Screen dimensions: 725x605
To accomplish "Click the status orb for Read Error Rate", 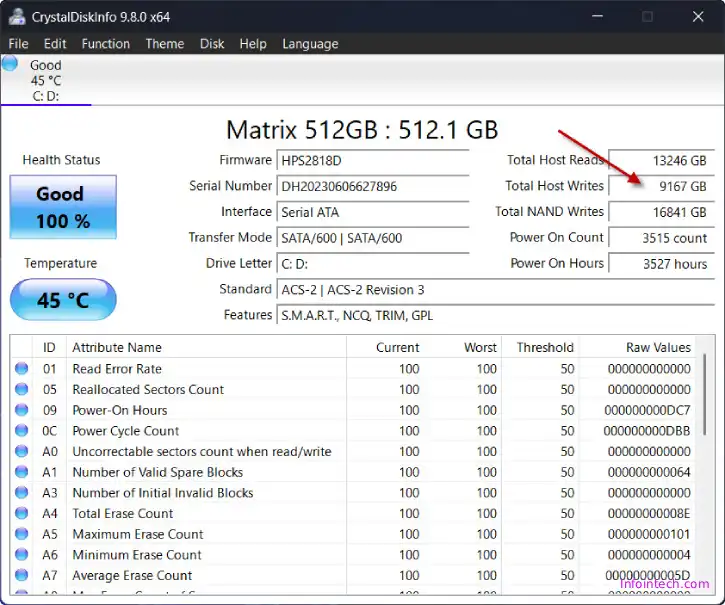I will [x=21, y=369].
